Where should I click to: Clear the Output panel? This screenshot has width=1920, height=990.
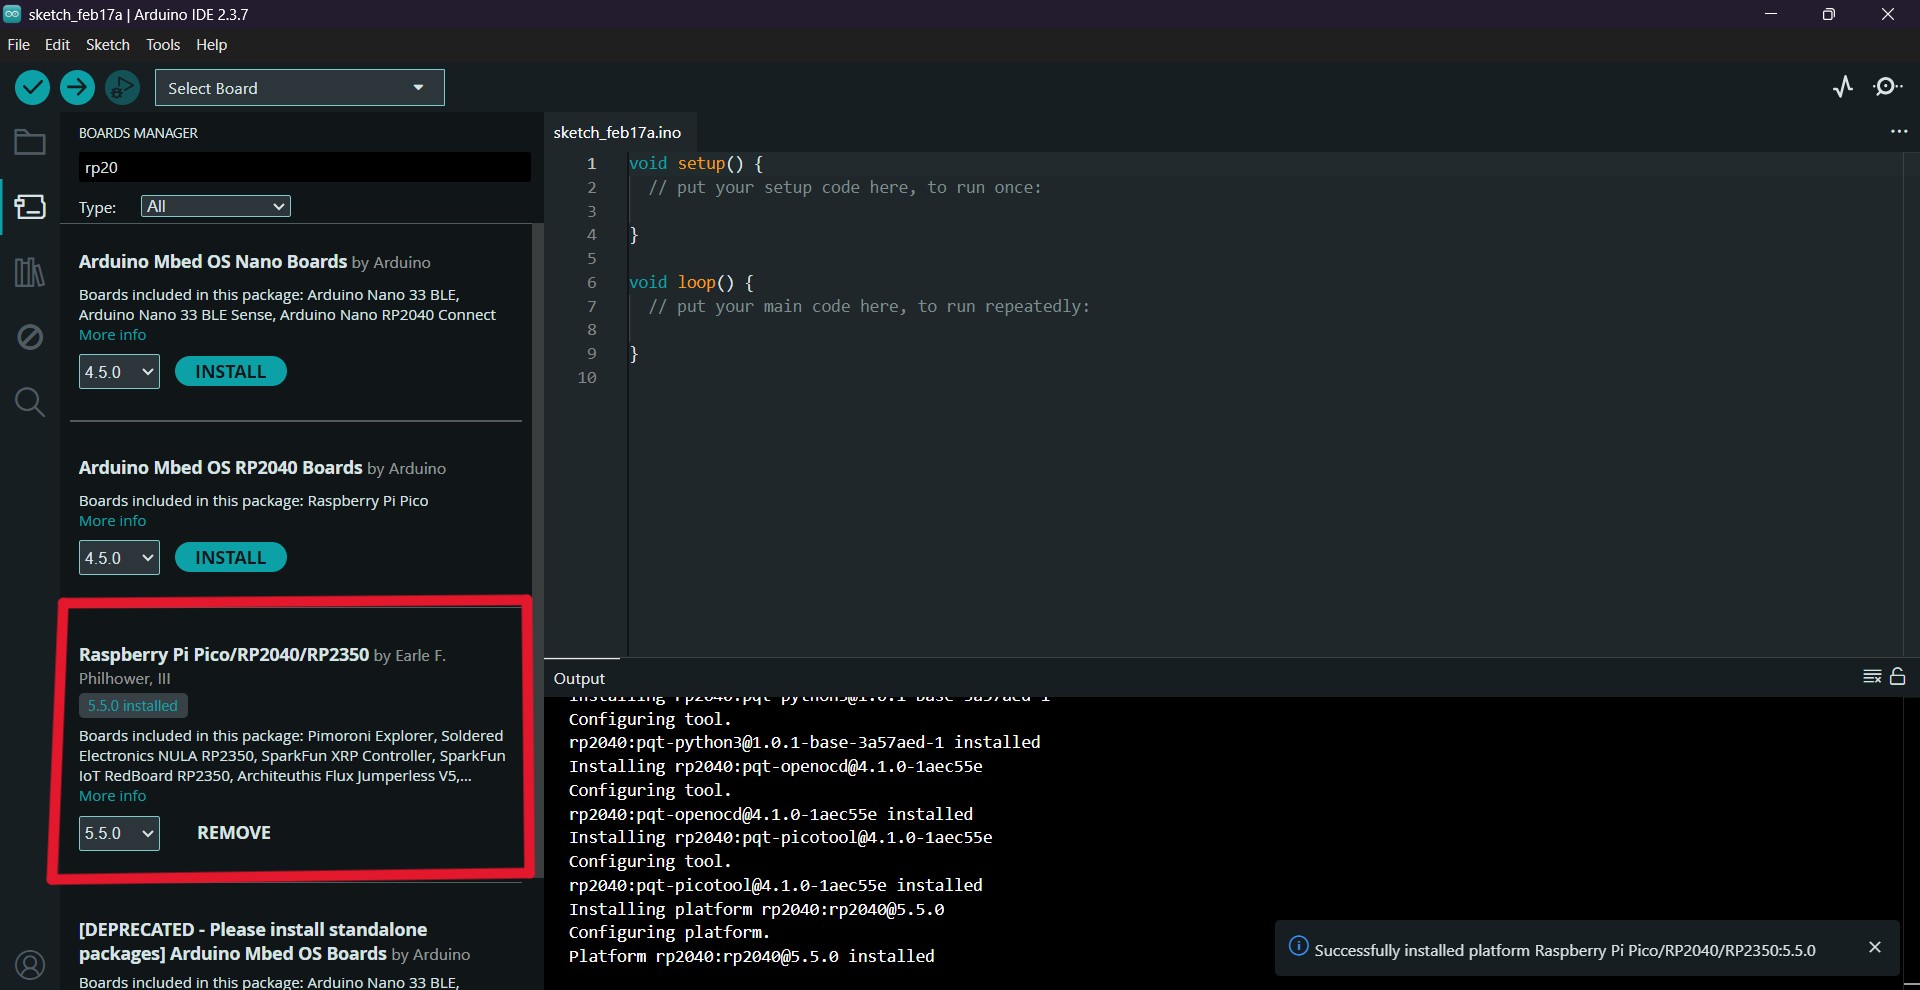point(1873,677)
